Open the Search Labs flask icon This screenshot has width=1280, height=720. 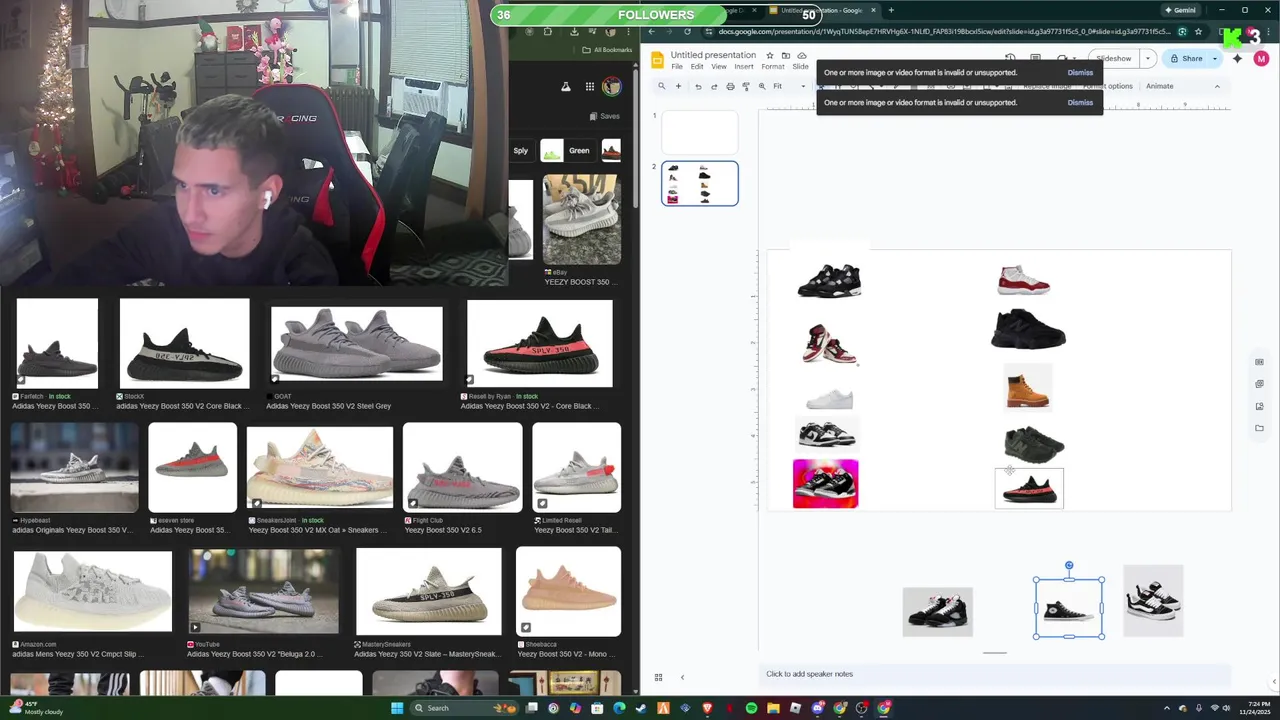pos(566,87)
